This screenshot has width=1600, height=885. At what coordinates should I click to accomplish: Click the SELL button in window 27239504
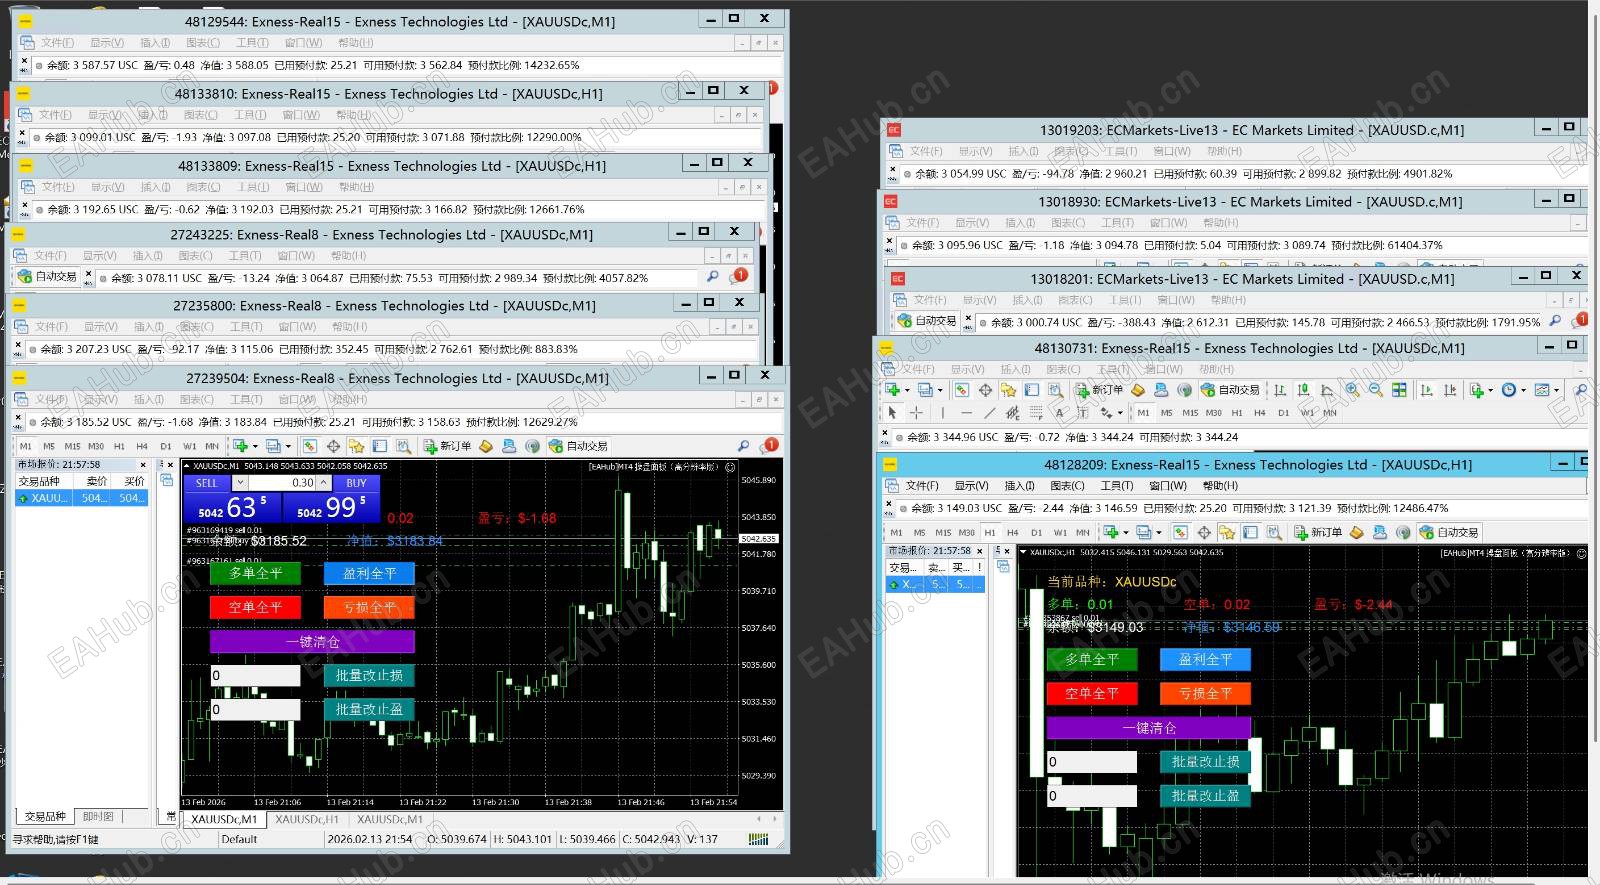(207, 483)
